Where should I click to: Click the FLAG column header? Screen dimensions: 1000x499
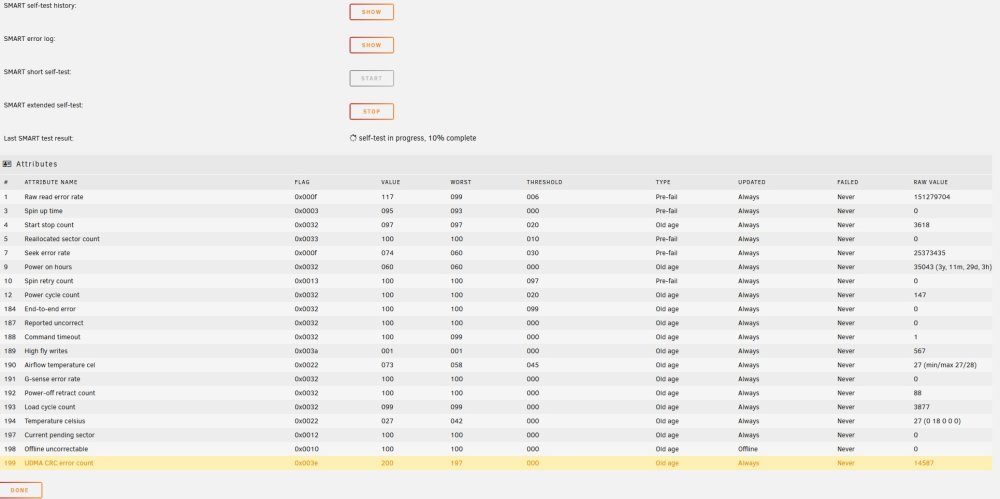pos(302,182)
